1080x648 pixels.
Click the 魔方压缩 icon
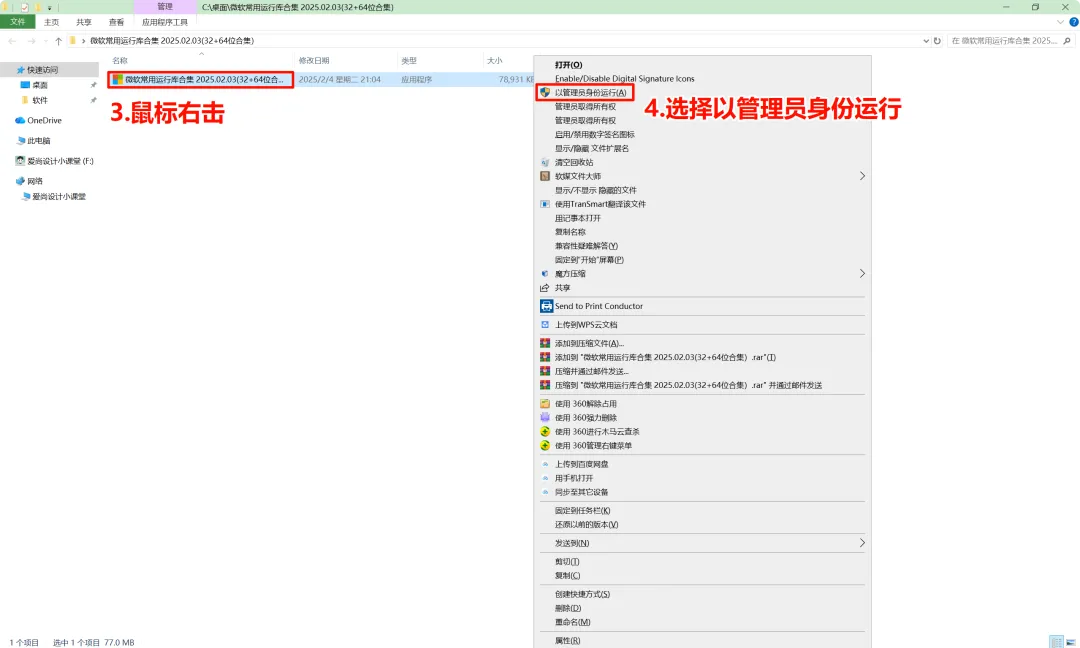click(x=545, y=274)
